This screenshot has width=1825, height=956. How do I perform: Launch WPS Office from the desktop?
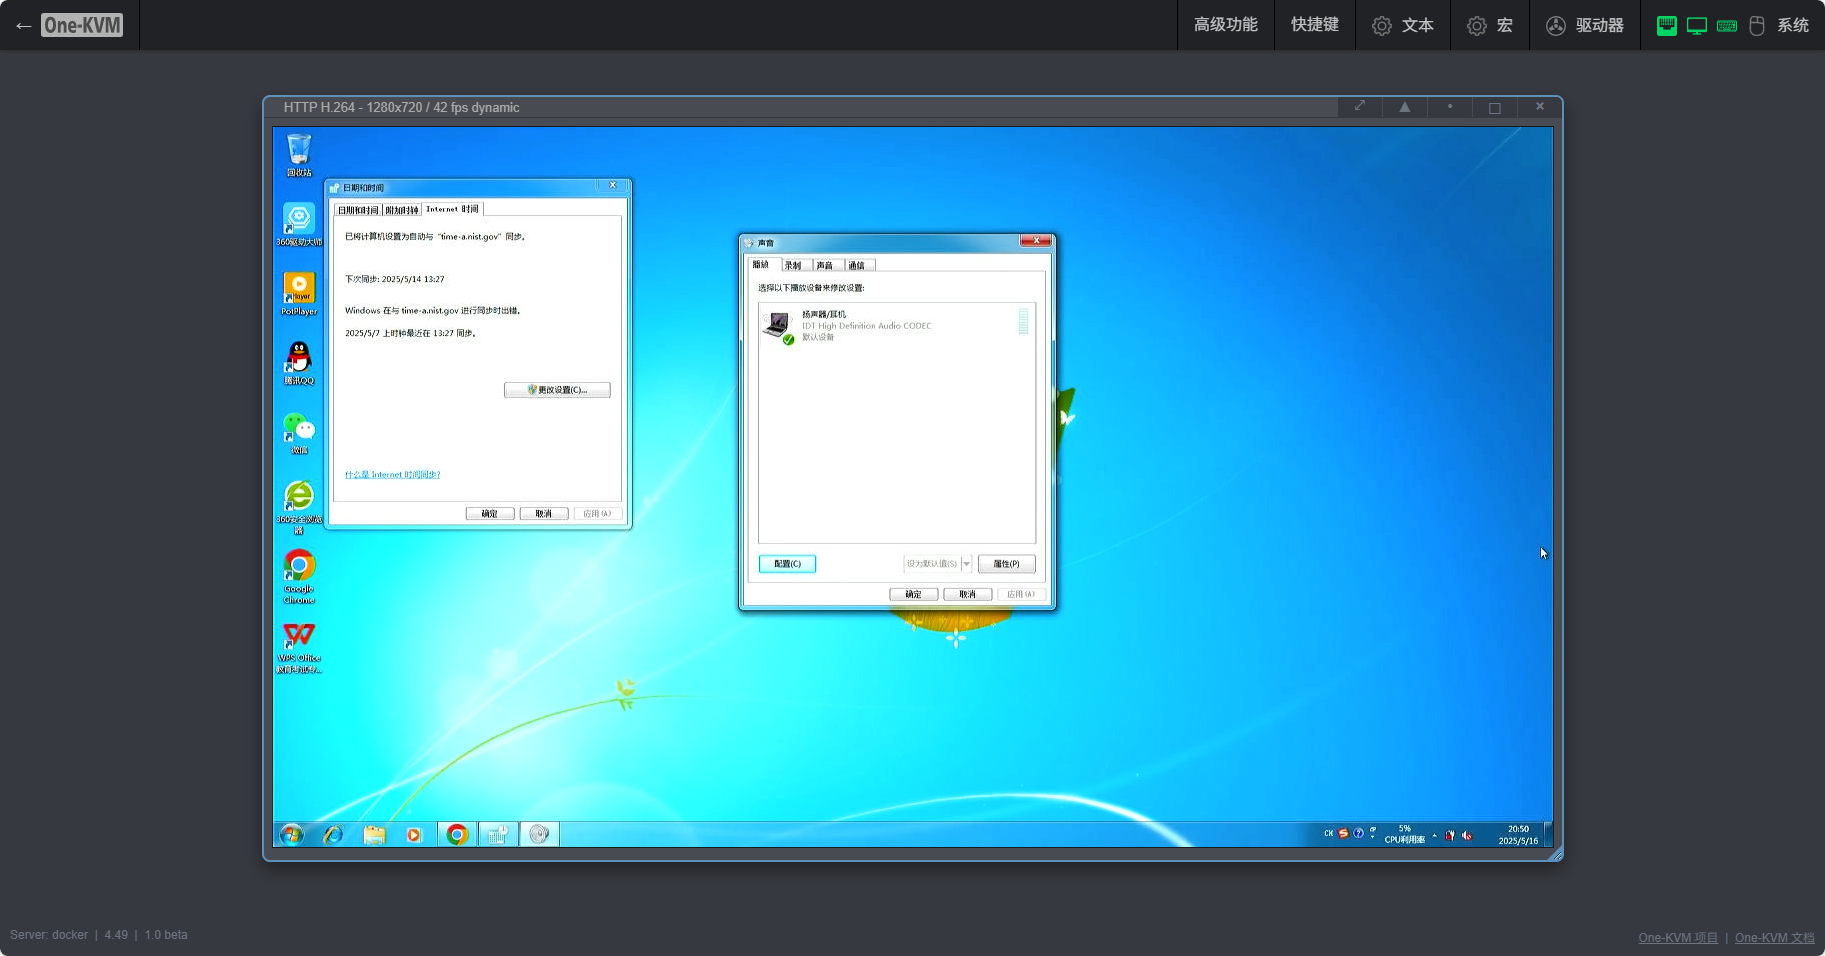click(x=299, y=638)
